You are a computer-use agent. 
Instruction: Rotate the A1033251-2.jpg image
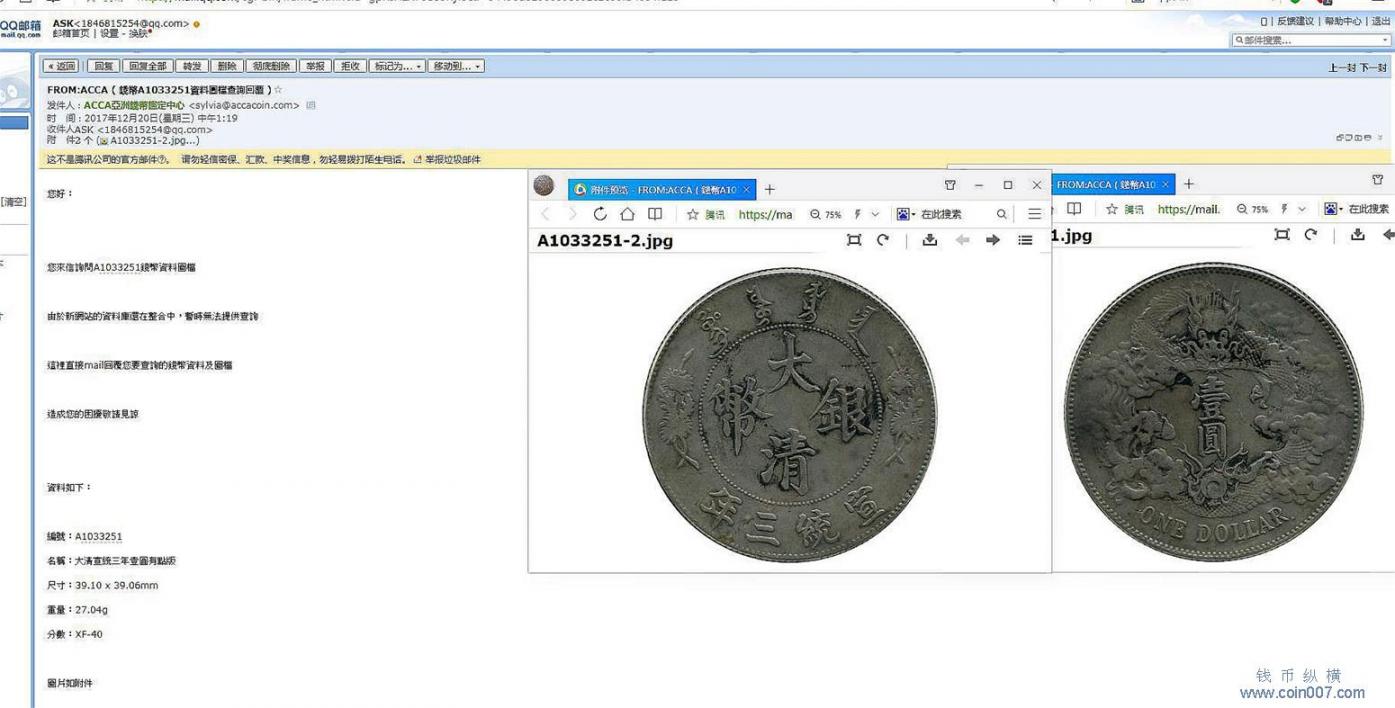click(x=883, y=240)
